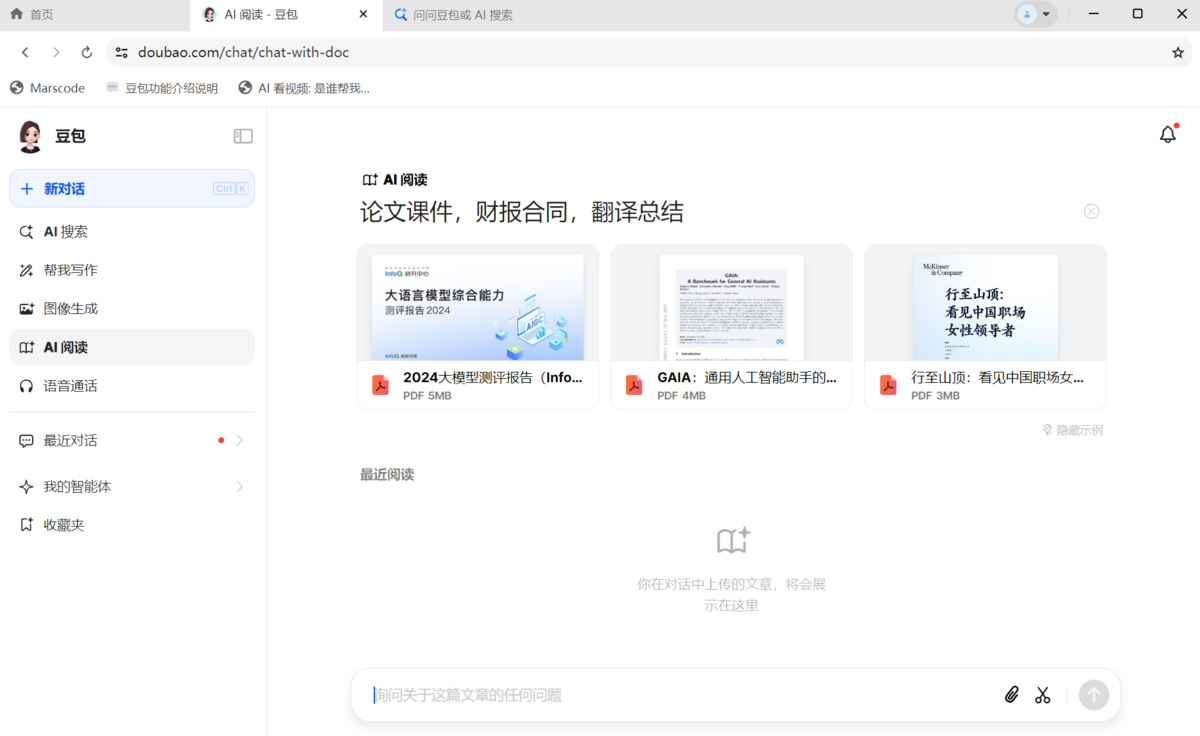1200x736 pixels.
Task: Click the screenshot scissors icon near input
Action: [1043, 694]
